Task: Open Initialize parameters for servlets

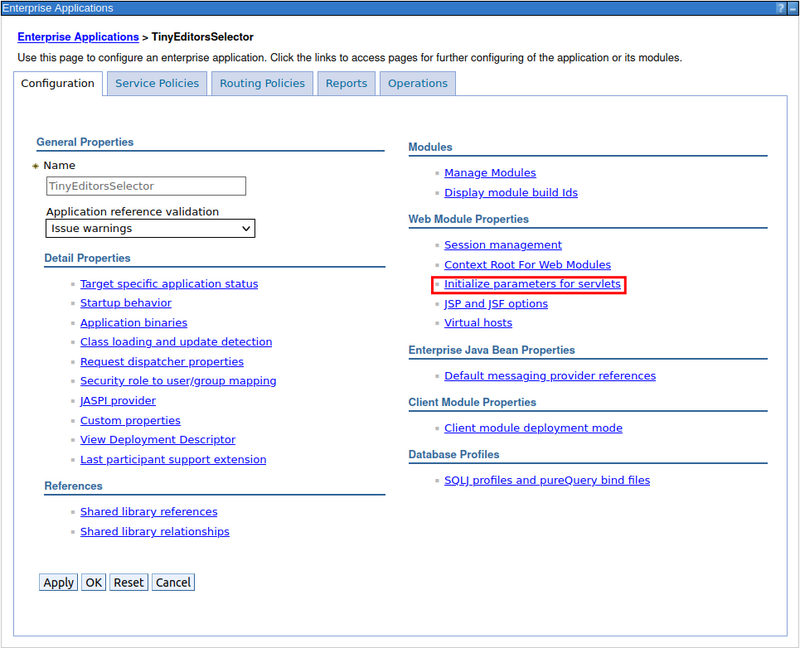Action: click(x=531, y=283)
